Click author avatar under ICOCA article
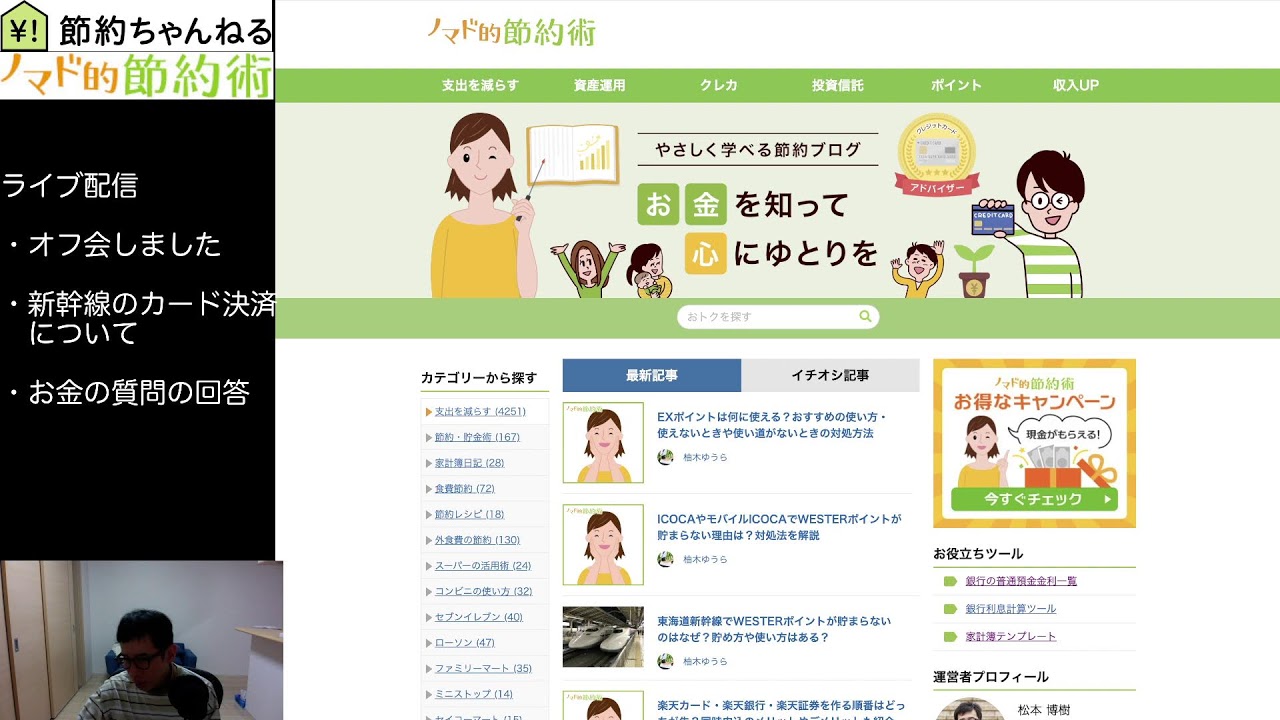This screenshot has height=720, width=1280. click(x=665, y=559)
